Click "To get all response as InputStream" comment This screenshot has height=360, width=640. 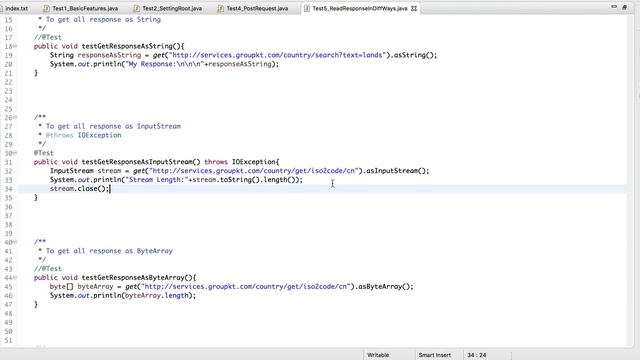[x=113, y=126]
